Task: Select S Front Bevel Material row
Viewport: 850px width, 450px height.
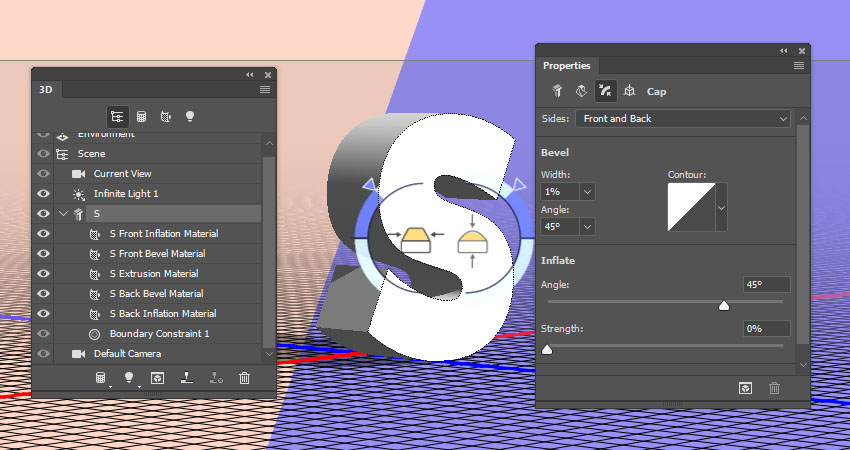Action: point(158,254)
